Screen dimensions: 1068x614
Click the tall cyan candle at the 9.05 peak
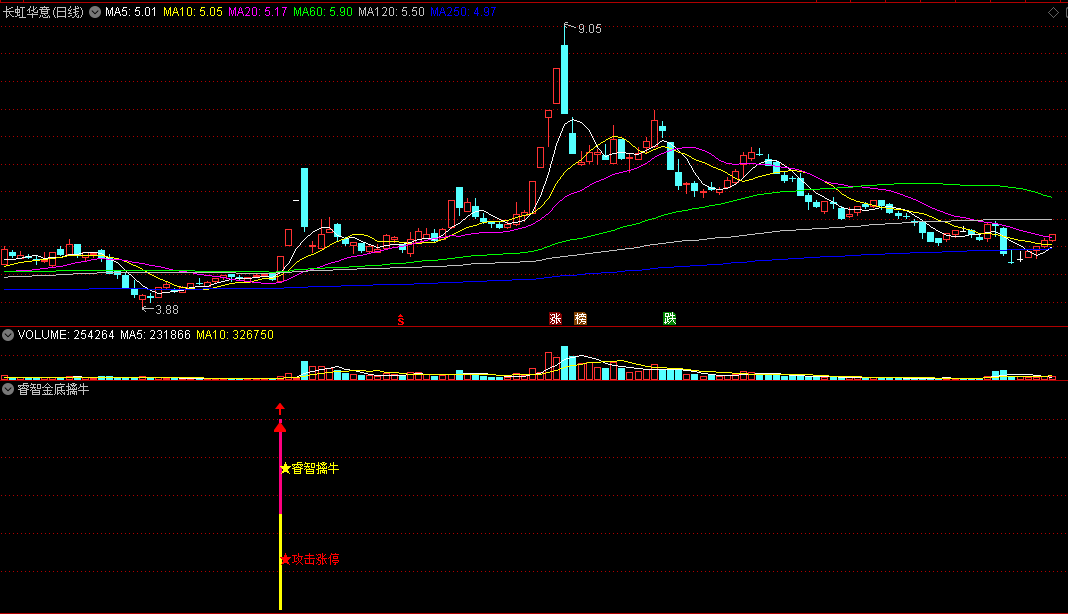565,79
